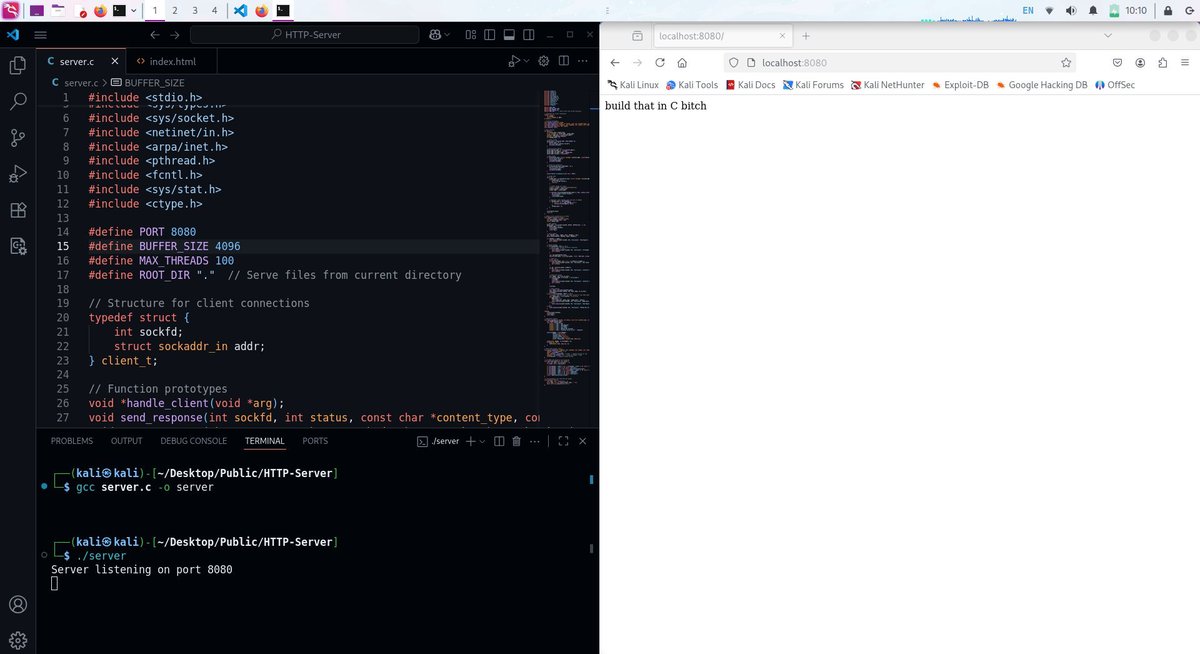Image resolution: width=1200 pixels, height=654 pixels.
Task: Bookmark this page with star icon
Action: (x=1066, y=62)
